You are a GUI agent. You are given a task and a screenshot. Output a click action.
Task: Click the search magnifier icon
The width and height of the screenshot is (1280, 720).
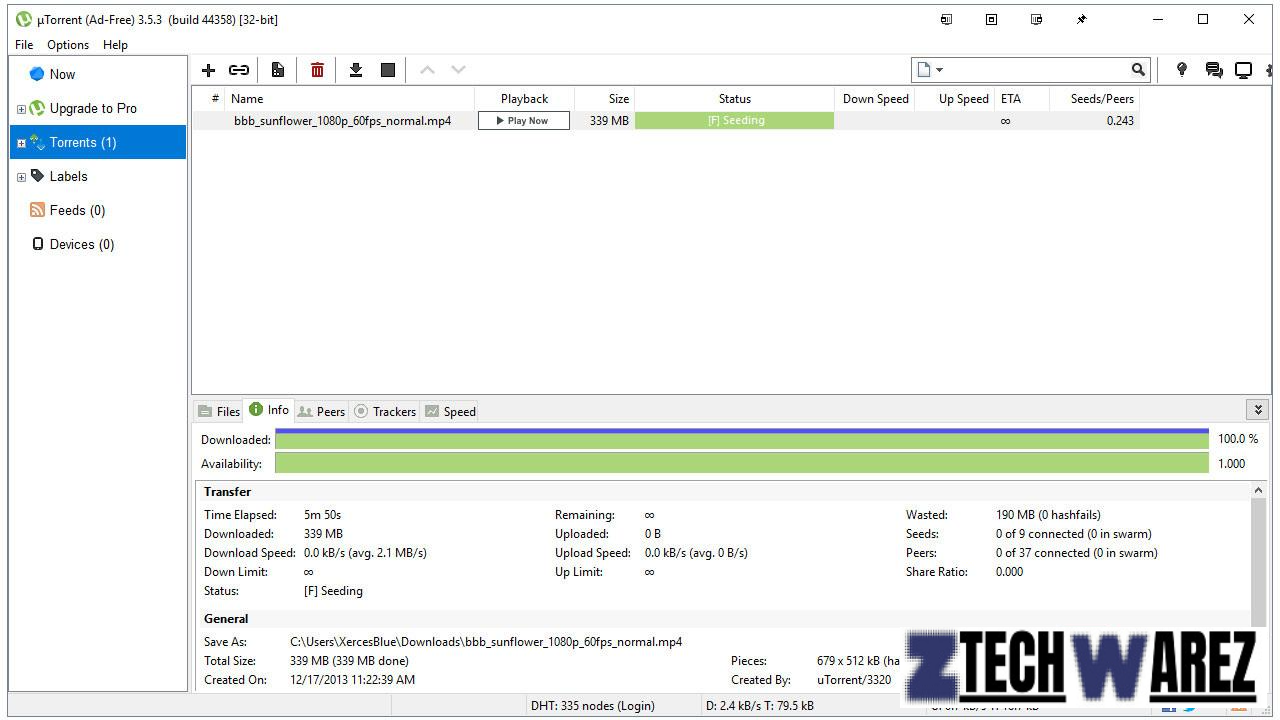click(1138, 70)
